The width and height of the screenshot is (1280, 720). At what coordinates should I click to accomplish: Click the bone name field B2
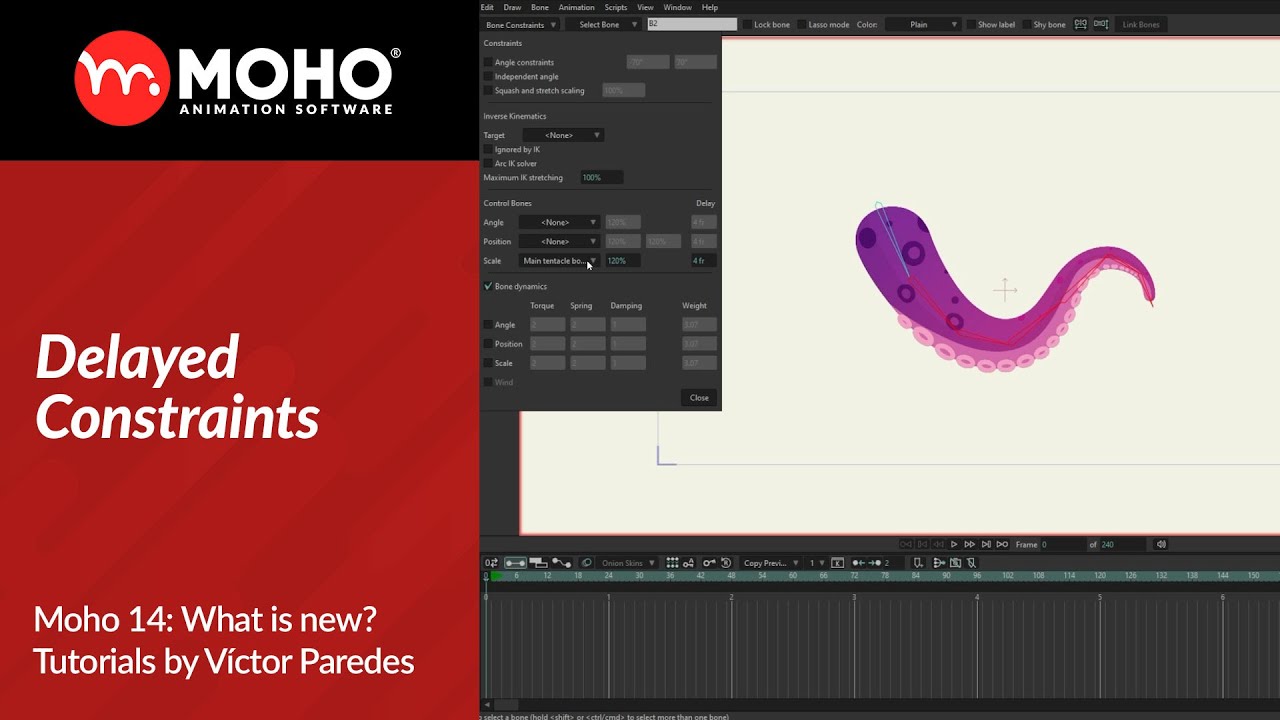coord(692,24)
